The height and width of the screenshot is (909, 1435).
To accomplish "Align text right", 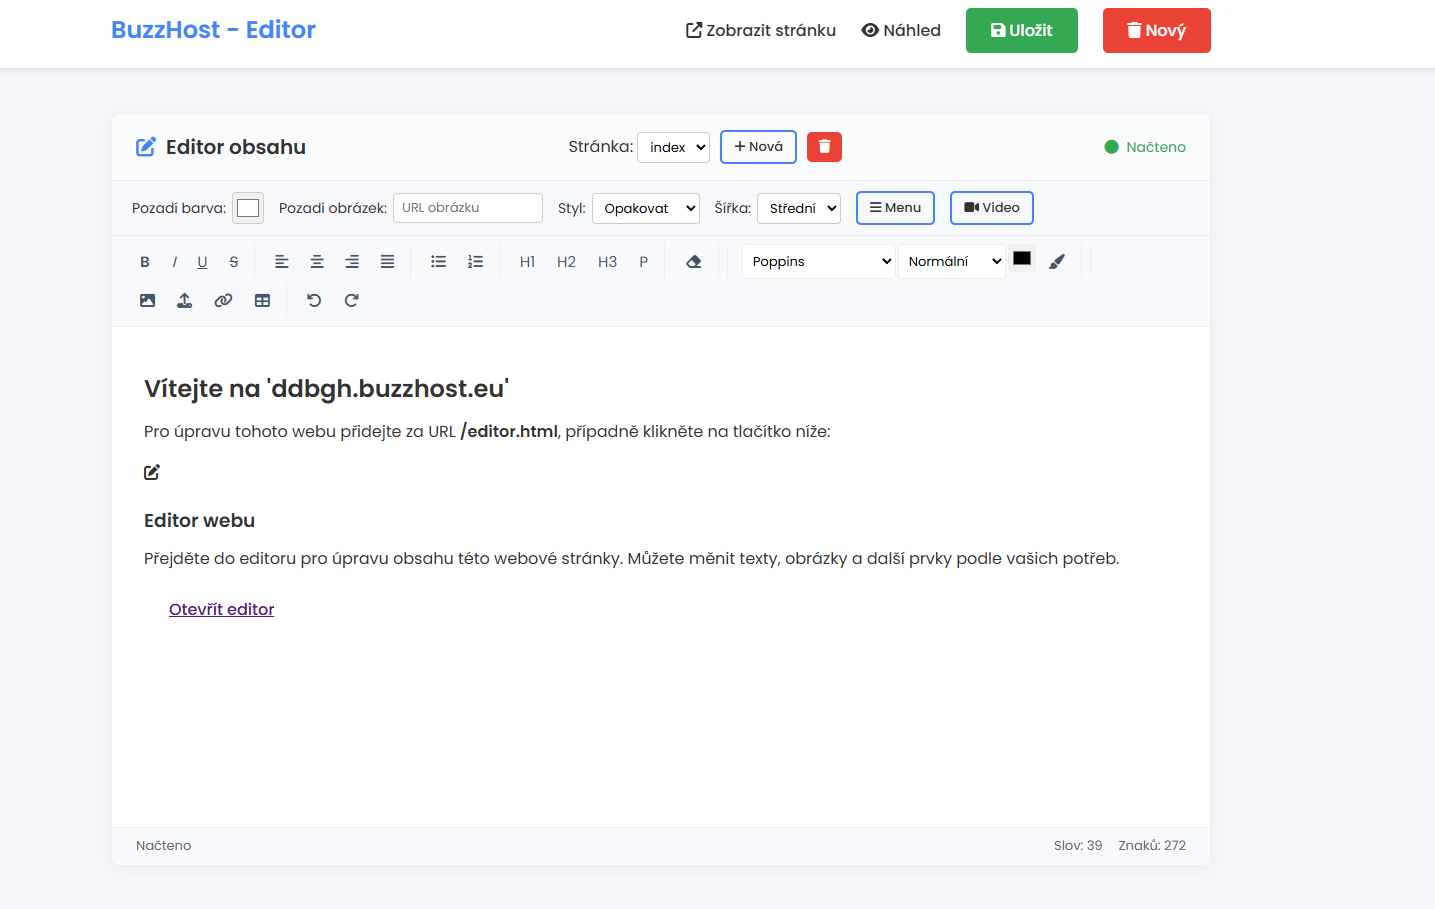I will pyautogui.click(x=352, y=262).
